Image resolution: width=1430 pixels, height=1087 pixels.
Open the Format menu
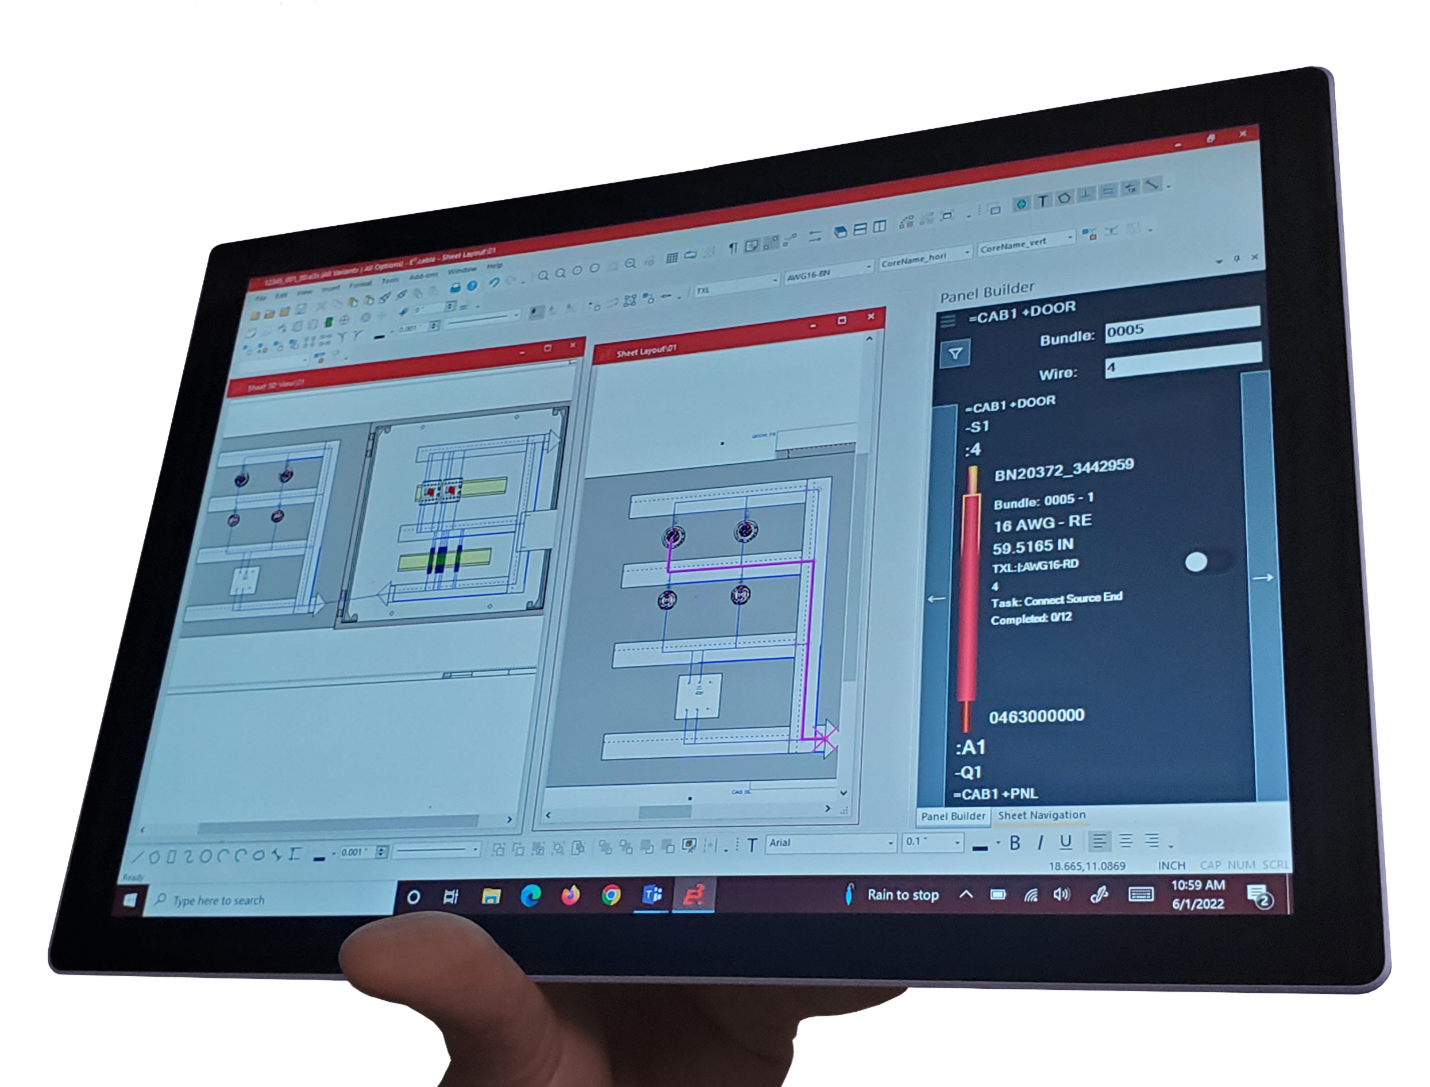(360, 283)
